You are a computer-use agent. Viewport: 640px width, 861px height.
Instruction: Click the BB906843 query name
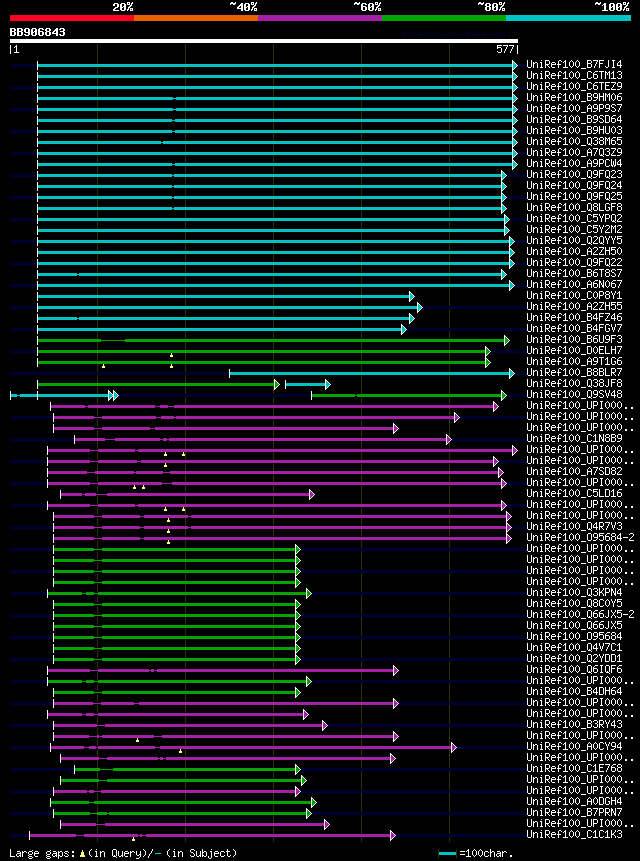click(37, 32)
